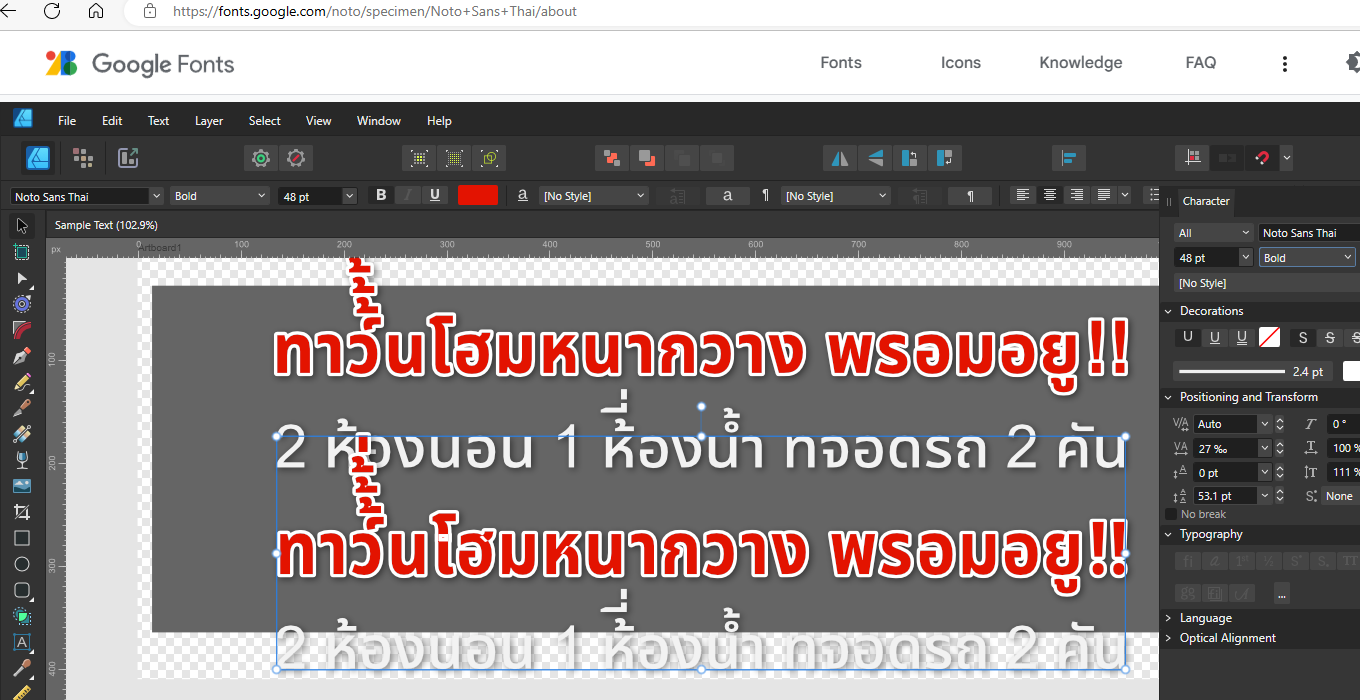Collapse the Decorations section
Viewport: 1360px width, 700px height.
pyautogui.click(x=1168, y=311)
